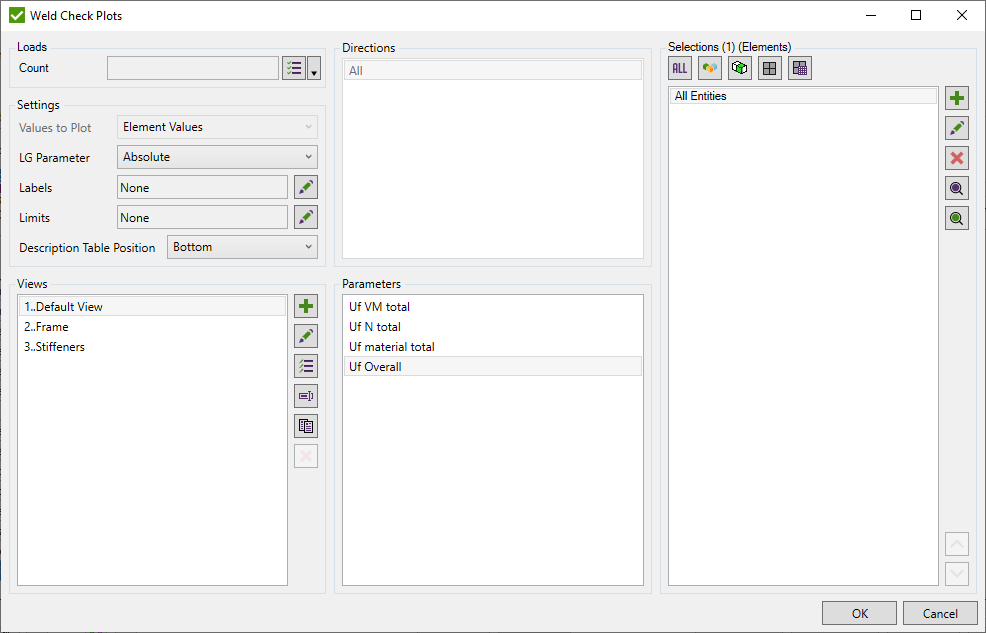
Task: Open the LG Parameter dropdown
Action: pyautogui.click(x=217, y=157)
